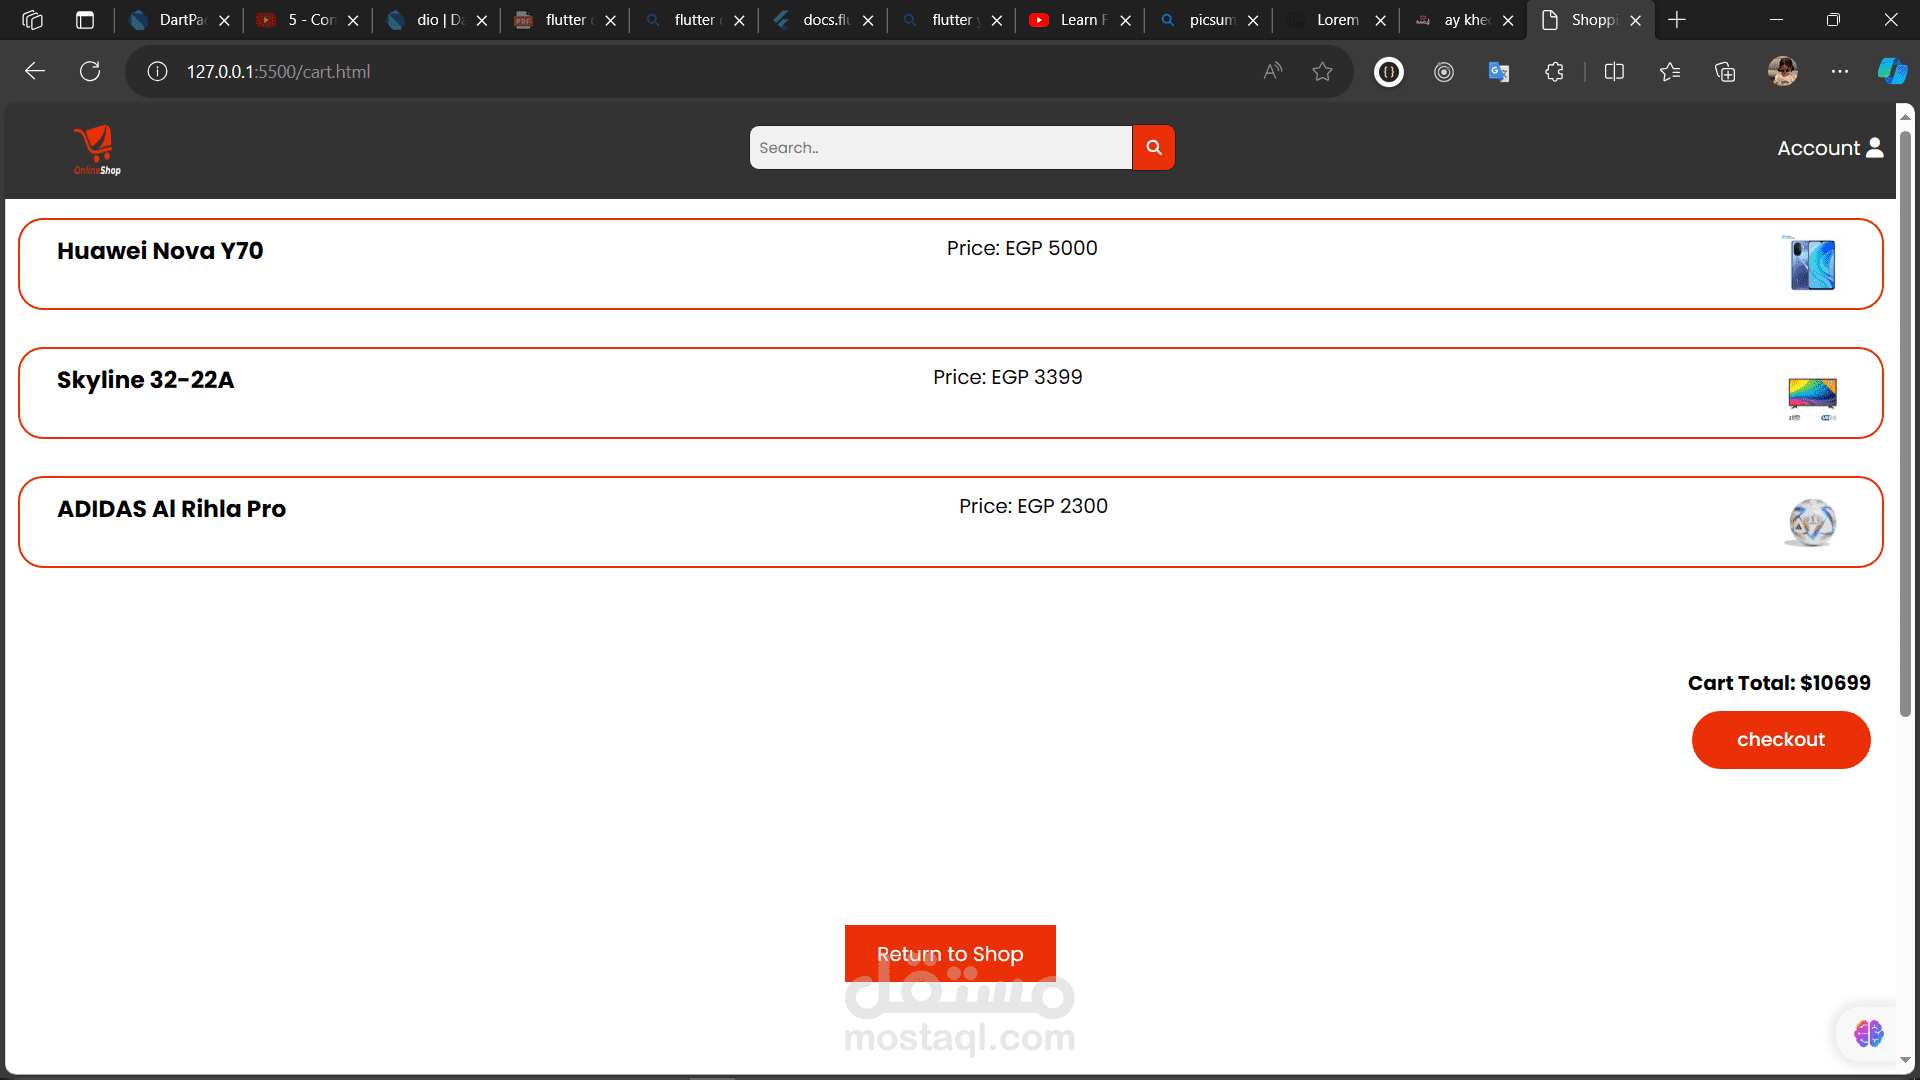The width and height of the screenshot is (1920, 1080).
Task: View site information icon in address bar
Action: 157,72
